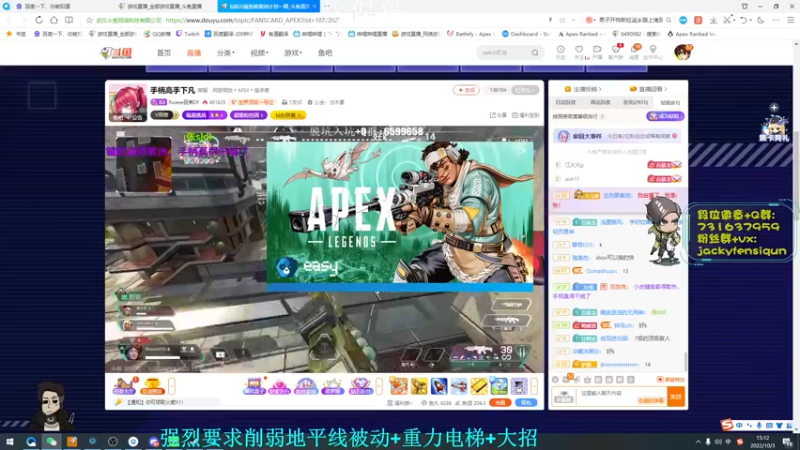Click the Douyu logo in the site header
800x450 pixels.
(117, 53)
